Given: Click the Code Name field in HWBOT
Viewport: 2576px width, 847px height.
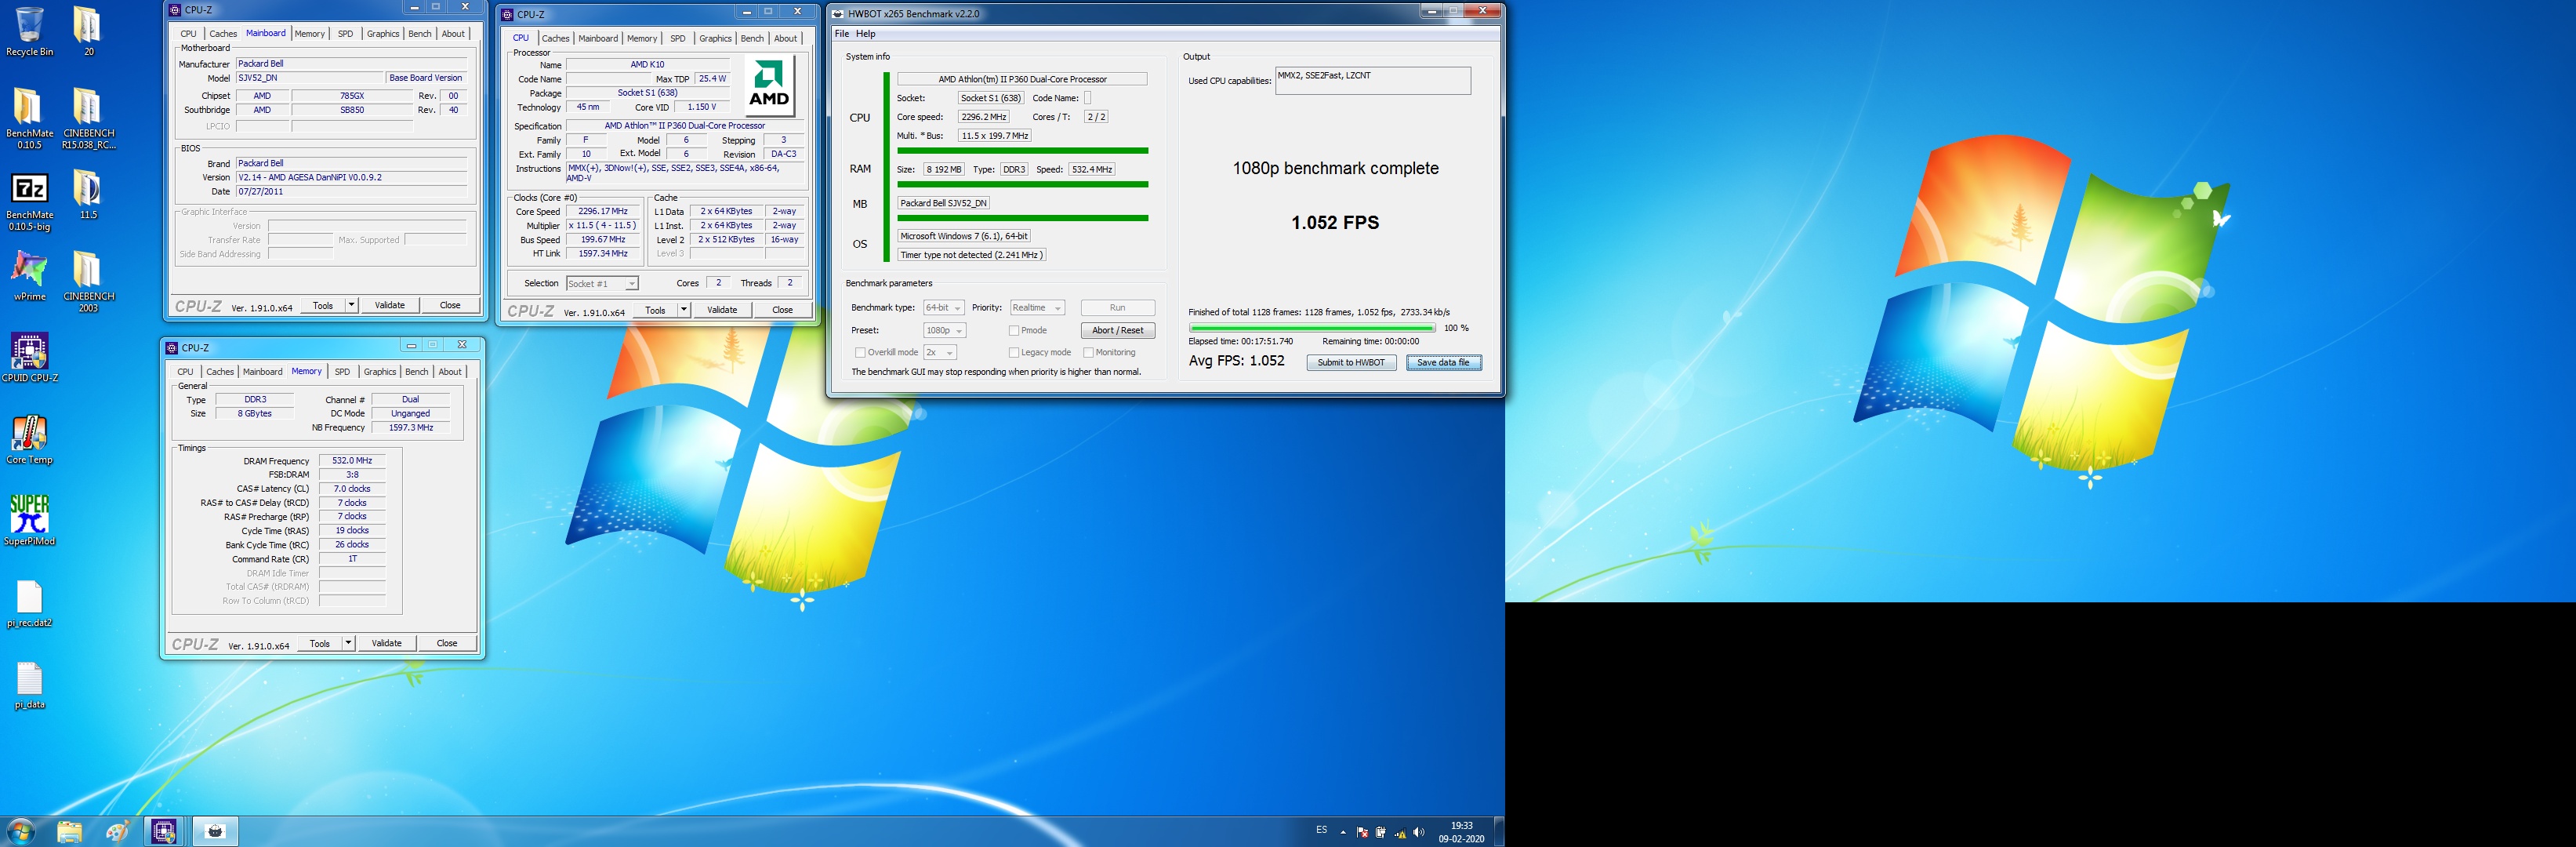Looking at the screenshot, I should [x=1087, y=98].
